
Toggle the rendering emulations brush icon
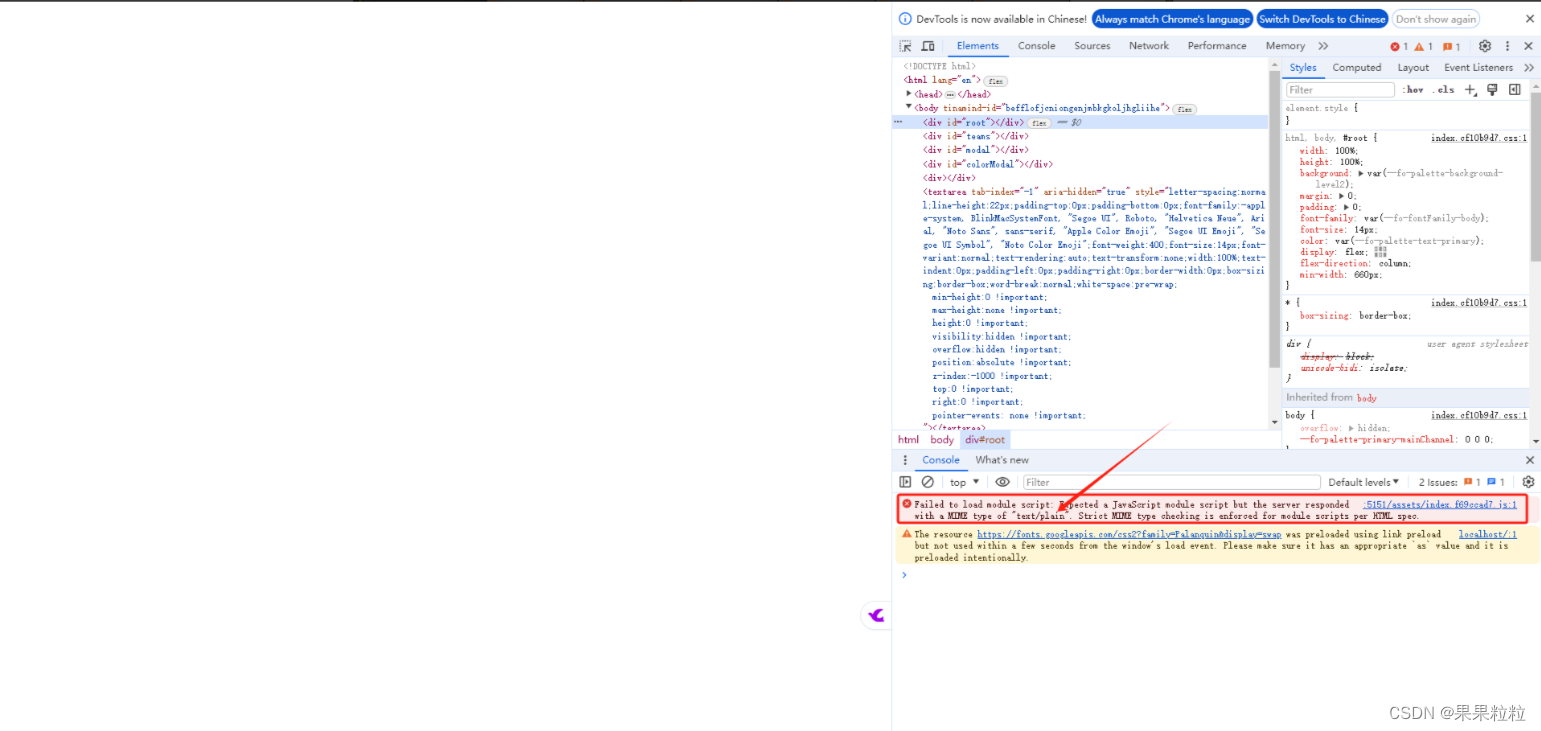coord(1492,90)
